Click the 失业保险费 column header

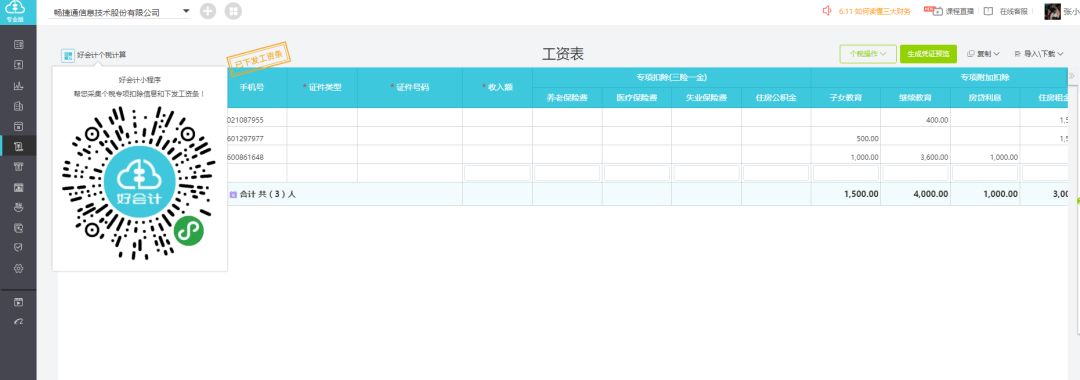[x=707, y=98]
